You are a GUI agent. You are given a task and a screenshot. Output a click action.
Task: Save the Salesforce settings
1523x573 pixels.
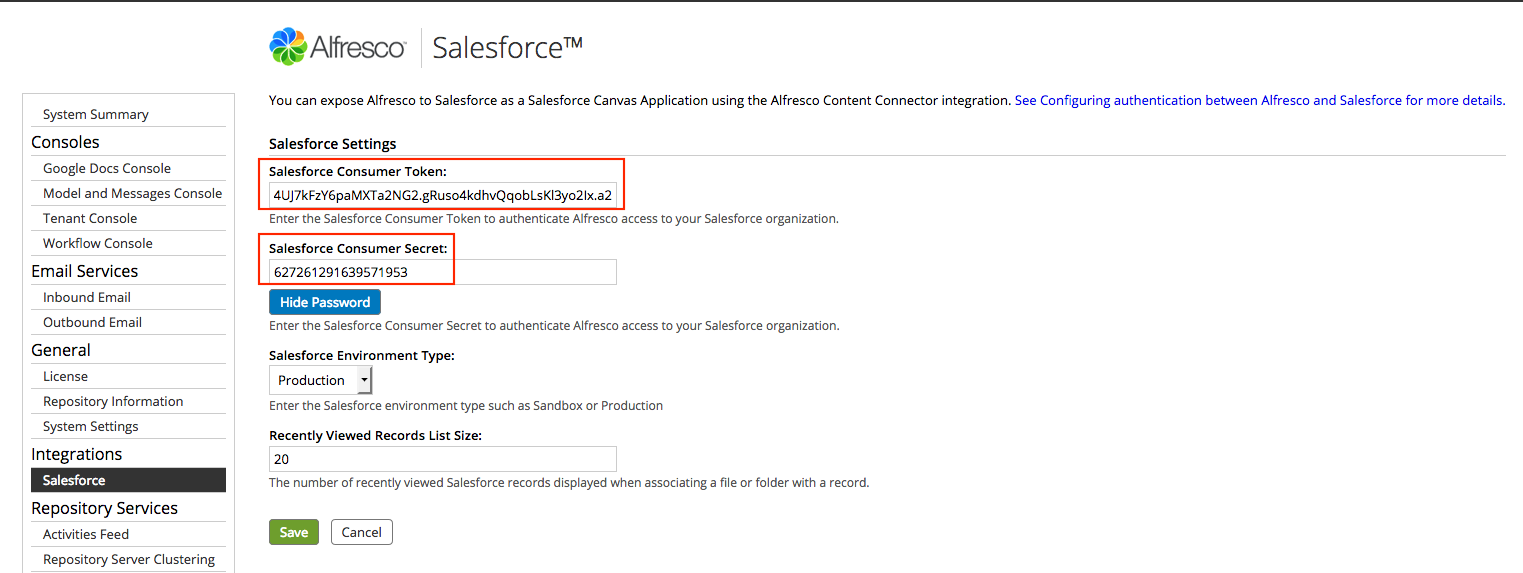294,532
